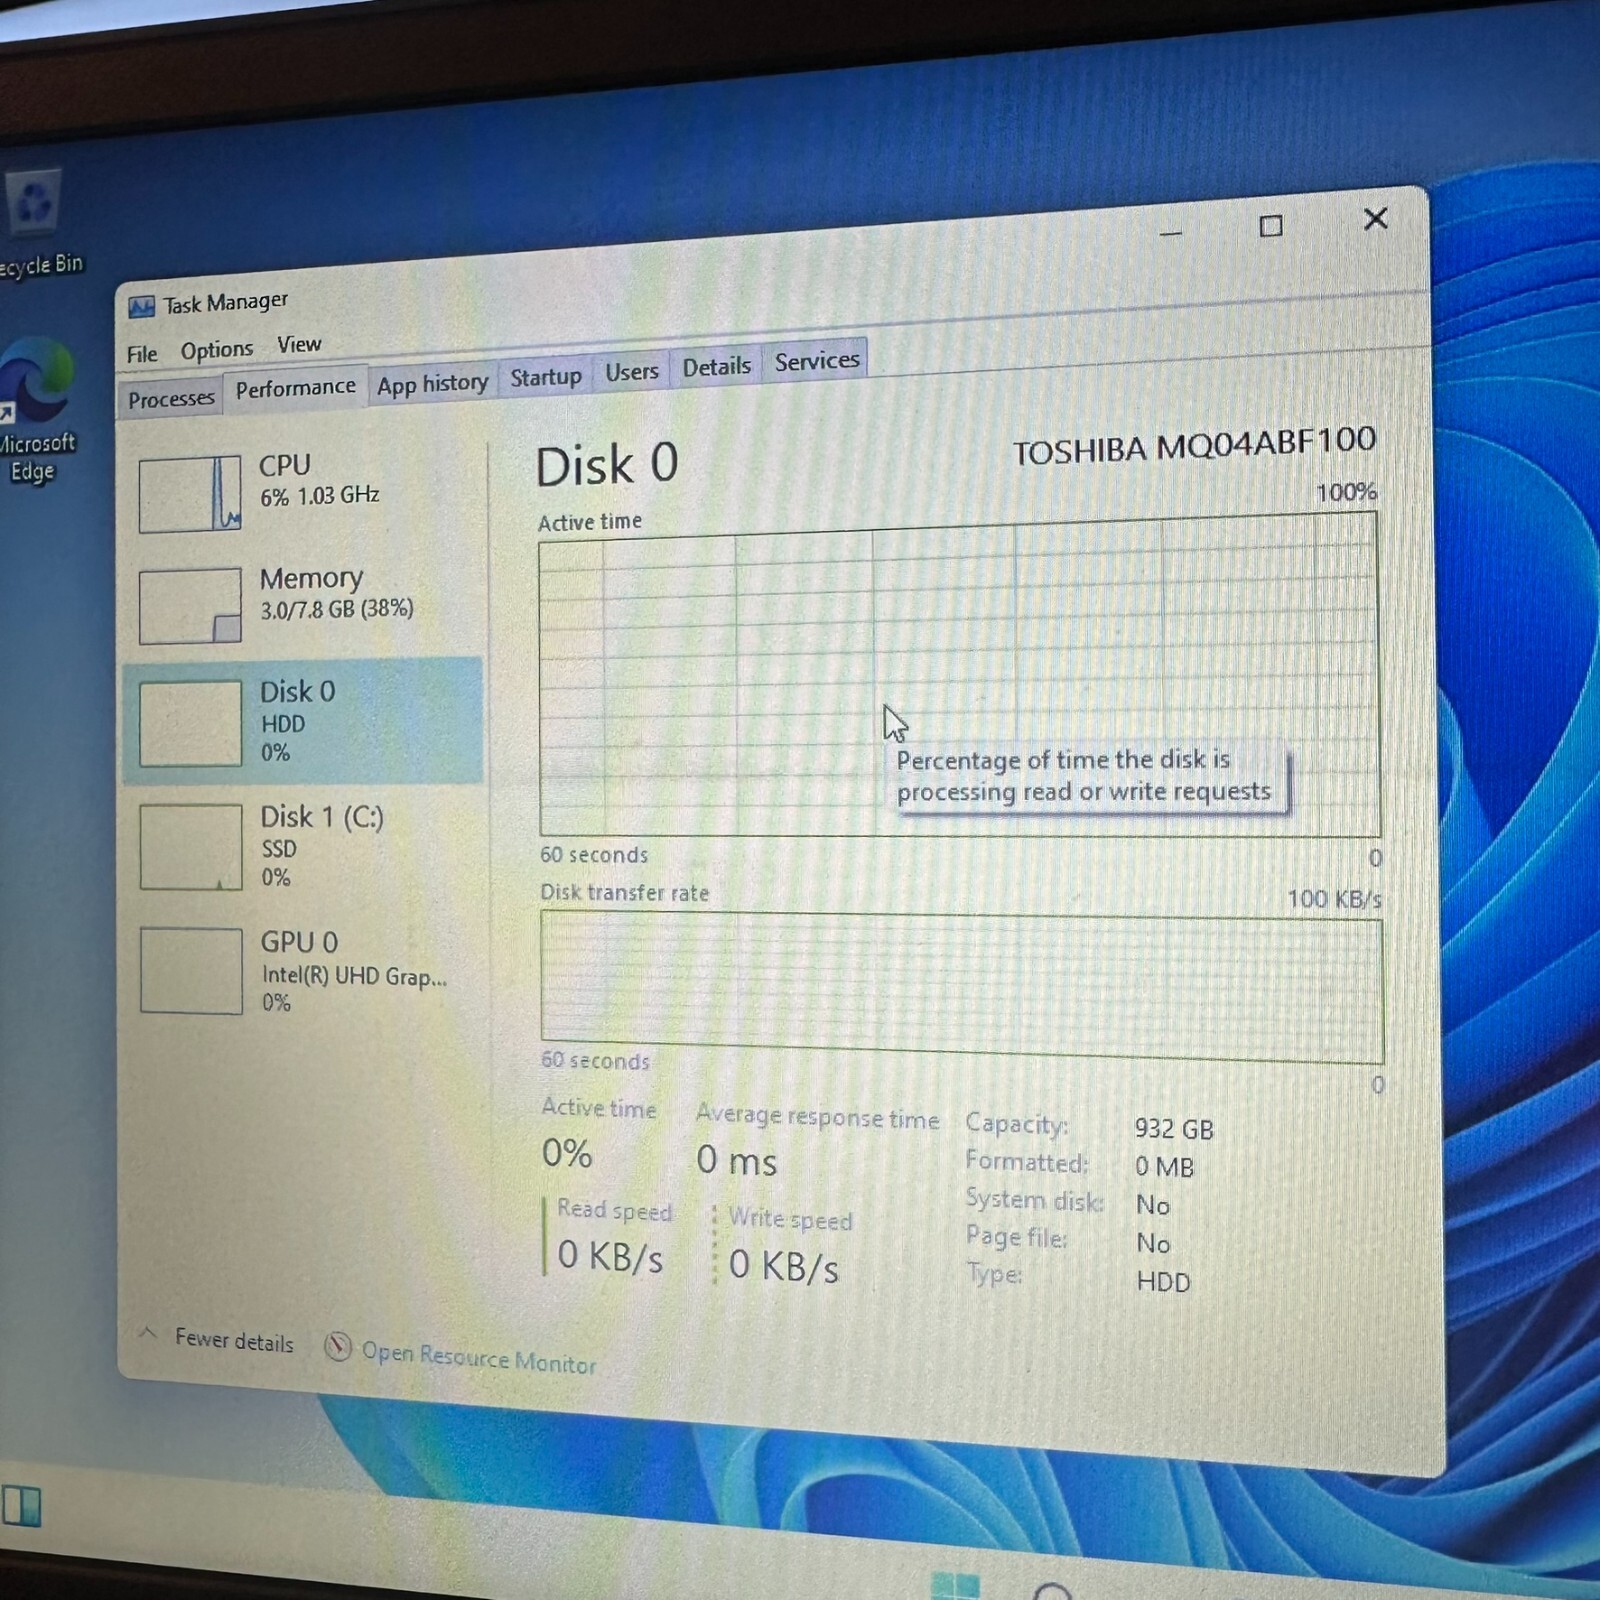The height and width of the screenshot is (1600, 1600).
Task: Switch to the Services tab
Action: [816, 361]
